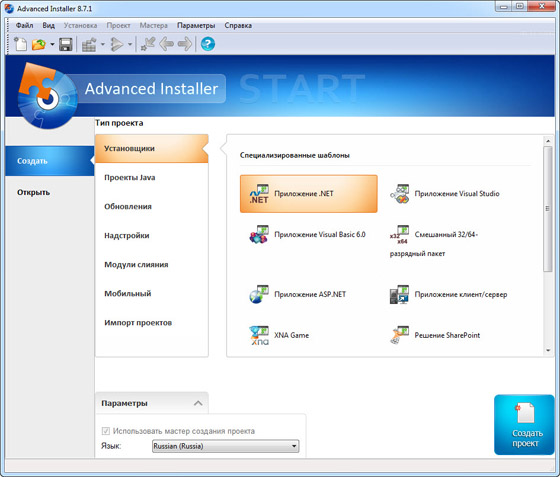This screenshot has height=477, width=560.
Task: Click the Advanced Installer title bar app icon
Action: pyautogui.click(x=9, y=8)
